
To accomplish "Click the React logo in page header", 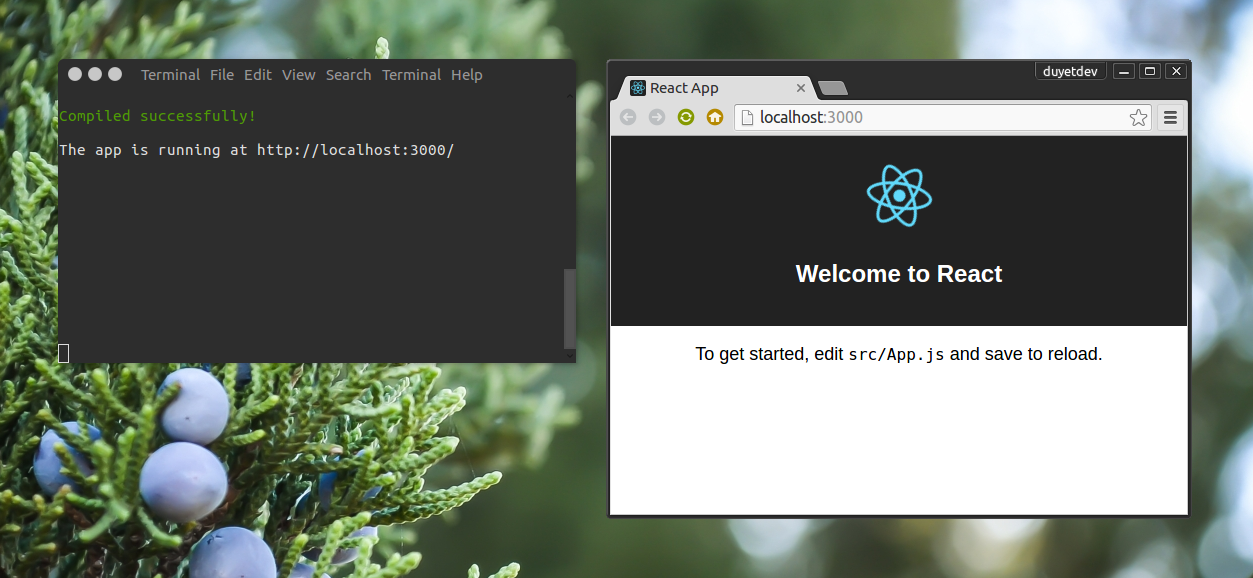I will (899, 195).
